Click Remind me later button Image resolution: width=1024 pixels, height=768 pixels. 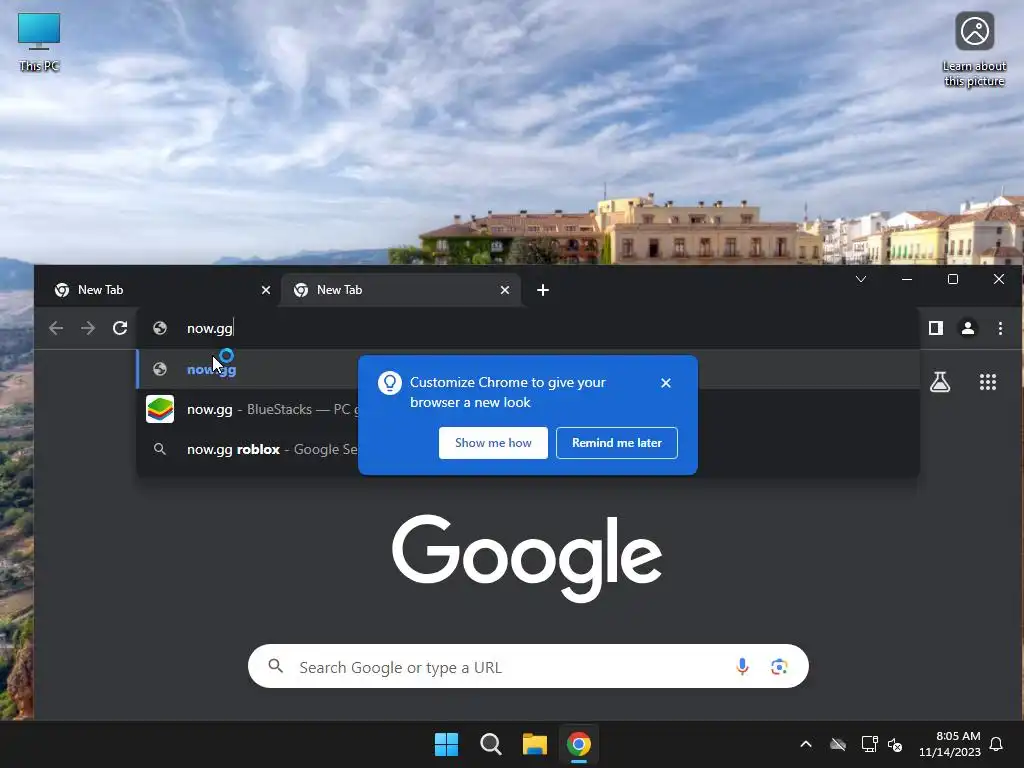(617, 443)
